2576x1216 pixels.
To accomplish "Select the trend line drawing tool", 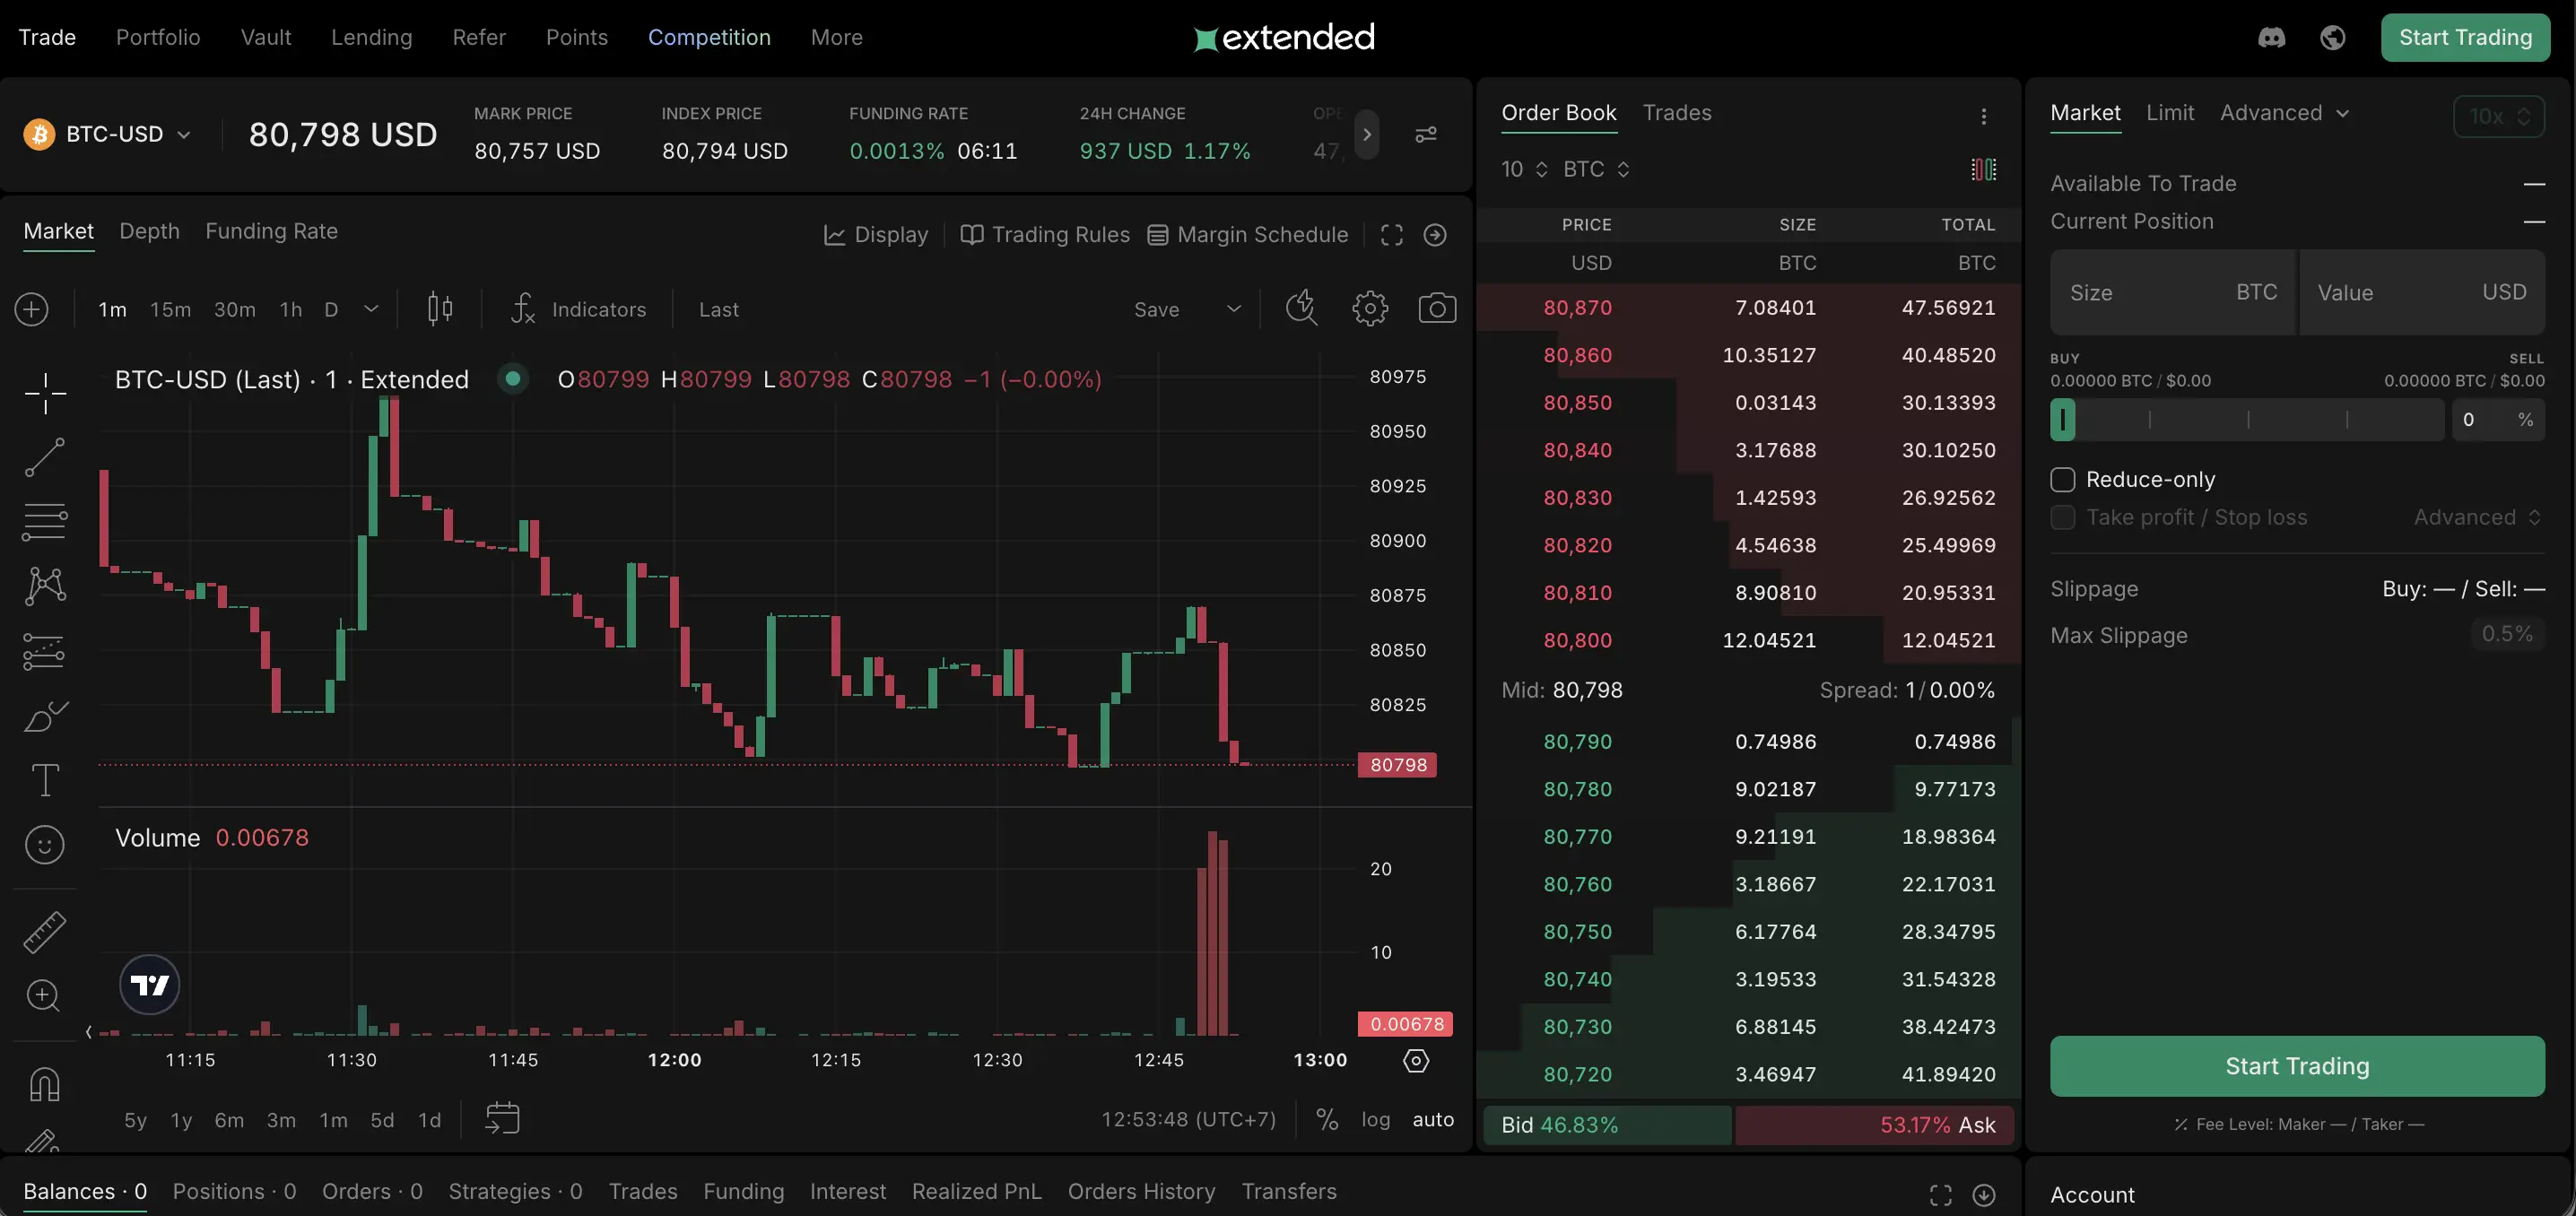I will click(x=45, y=457).
